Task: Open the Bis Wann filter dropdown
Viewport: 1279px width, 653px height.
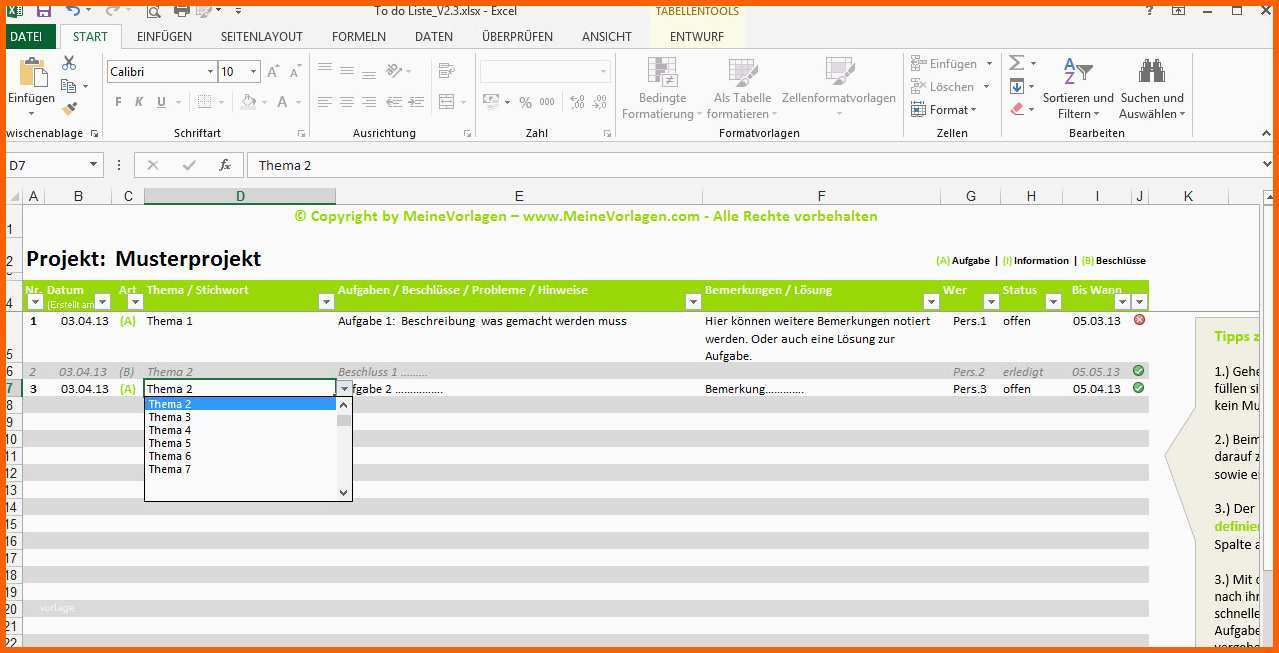Action: click(x=1122, y=301)
